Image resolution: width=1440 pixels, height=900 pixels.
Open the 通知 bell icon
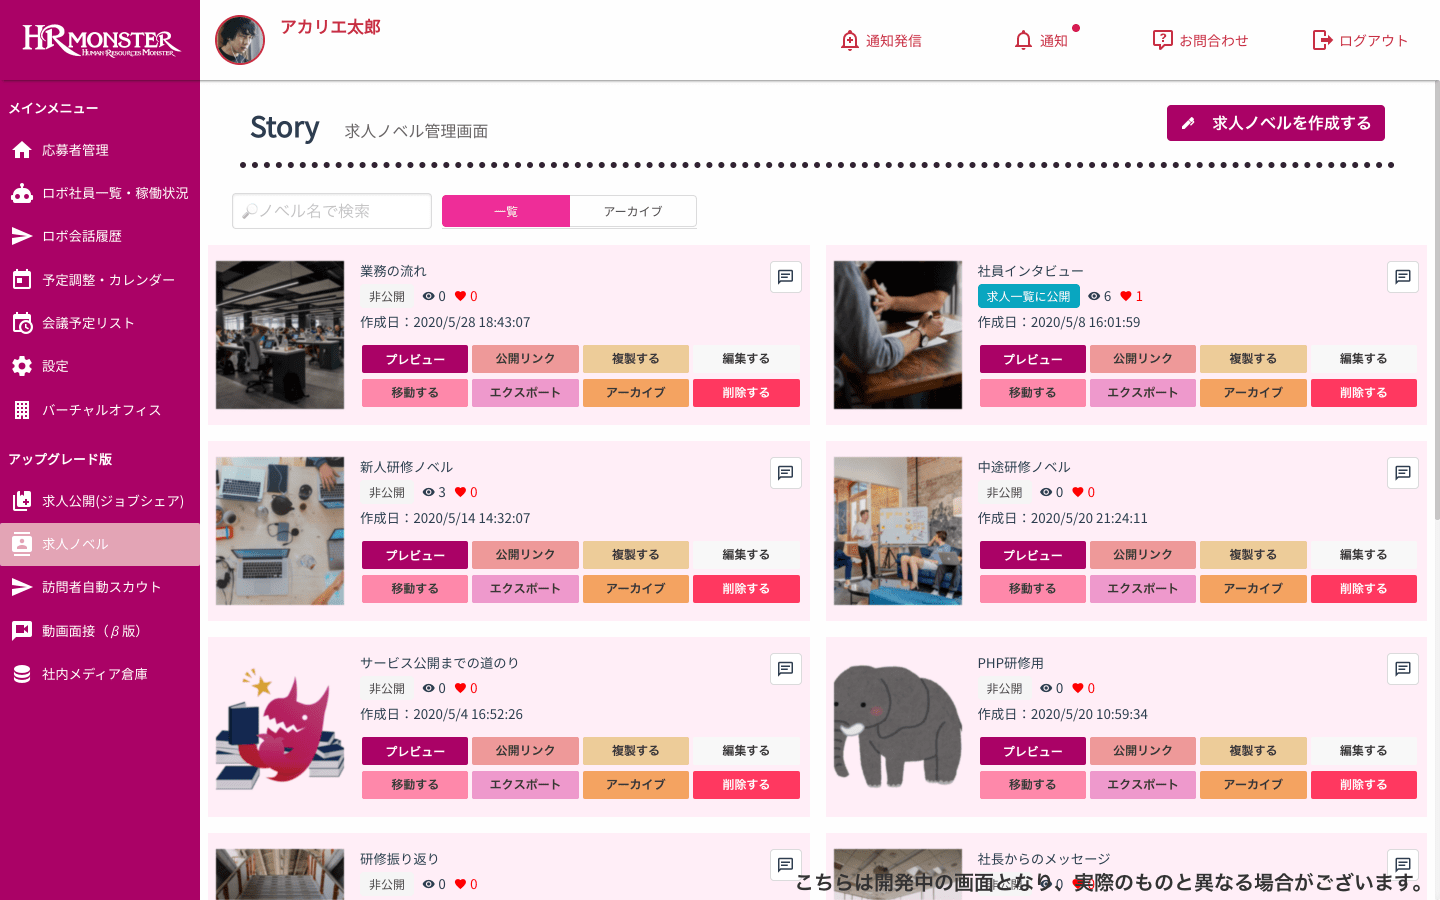pos(1023,40)
